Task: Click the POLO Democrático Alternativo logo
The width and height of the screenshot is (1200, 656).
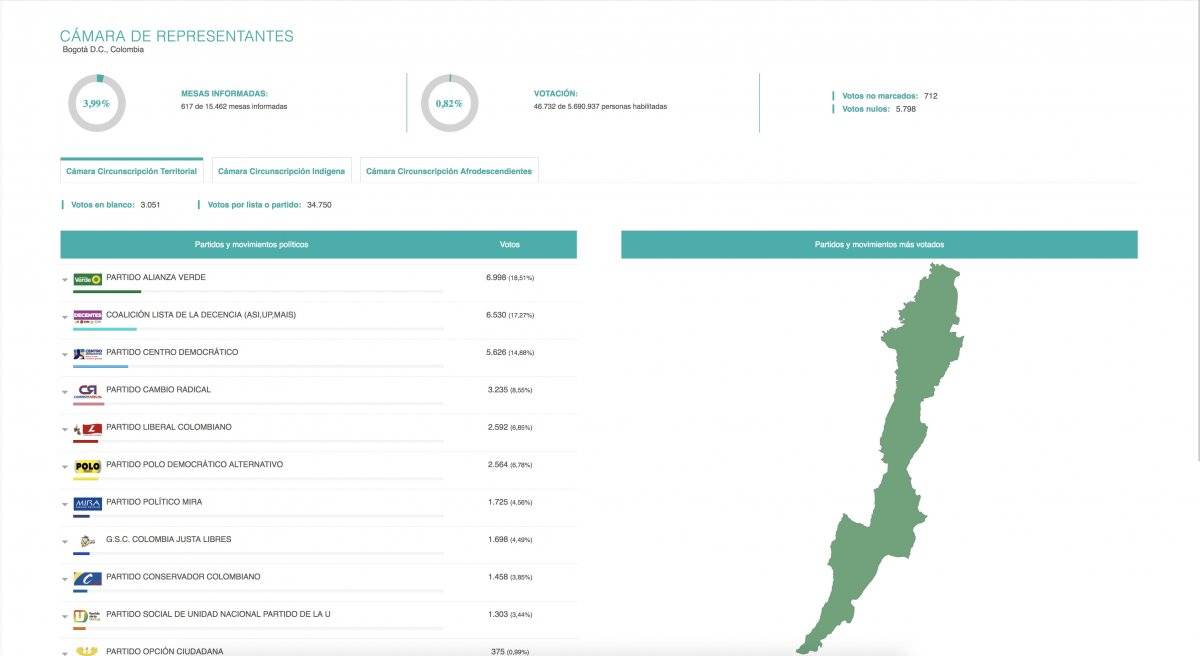Action: [88, 466]
